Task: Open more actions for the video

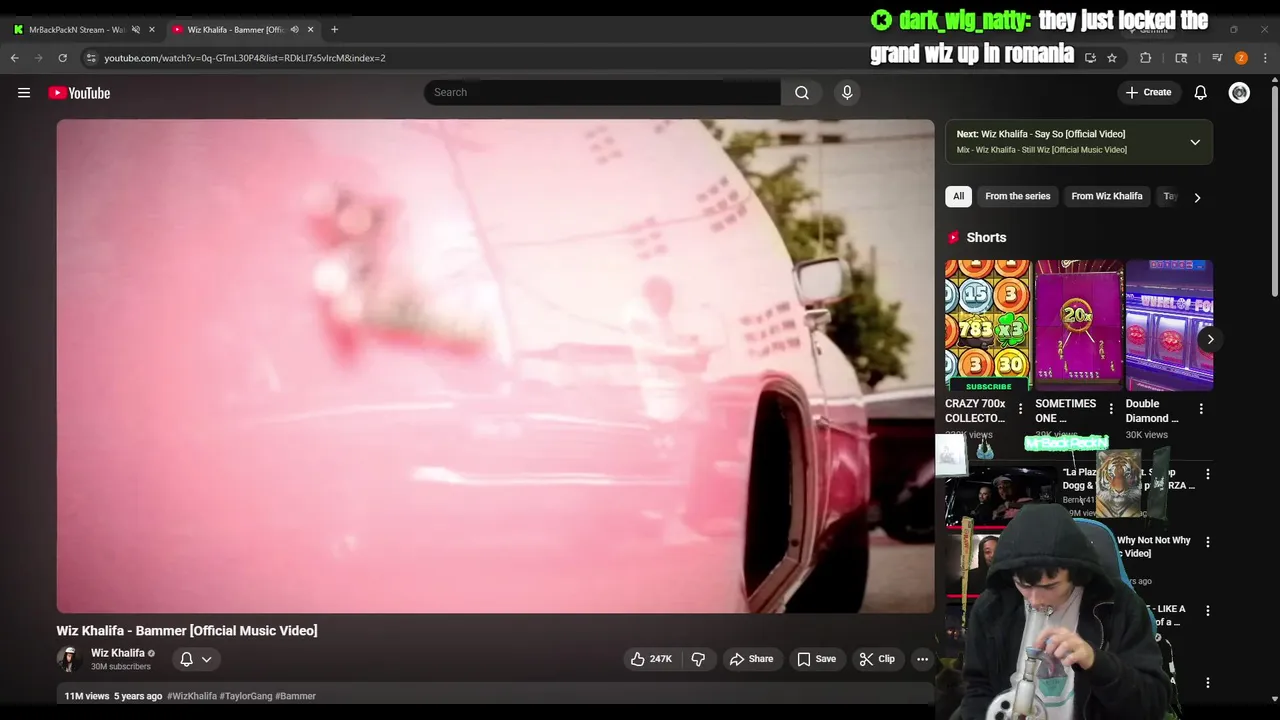Action: pos(922,659)
